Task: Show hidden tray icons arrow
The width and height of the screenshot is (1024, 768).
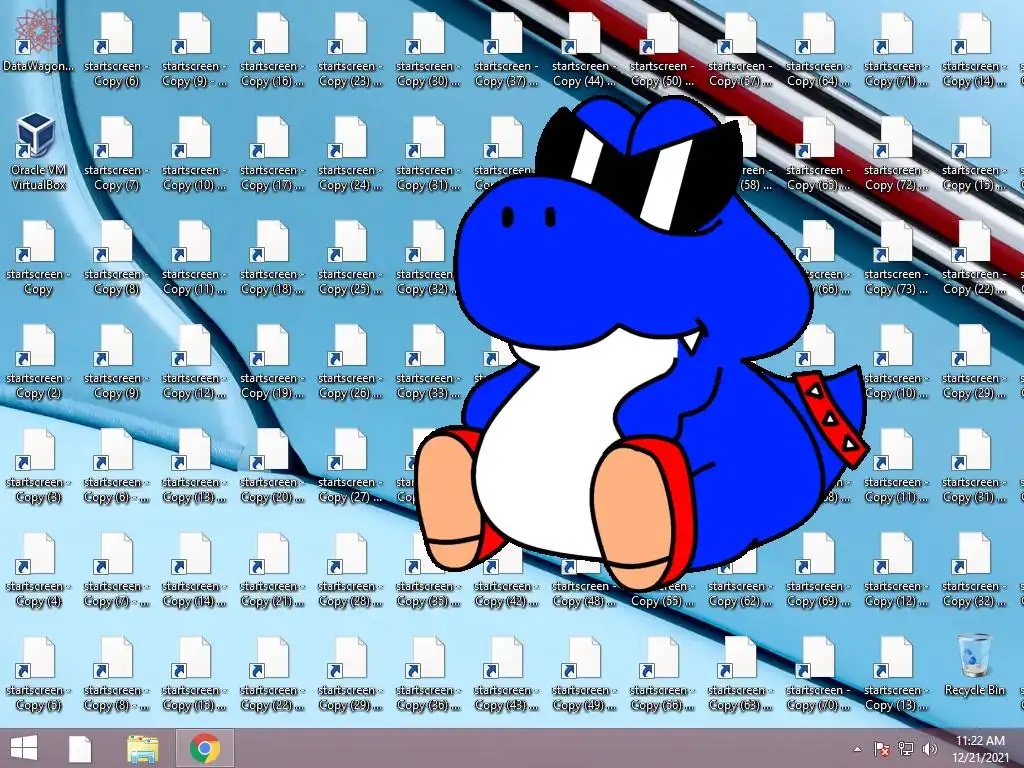Action: [857, 749]
